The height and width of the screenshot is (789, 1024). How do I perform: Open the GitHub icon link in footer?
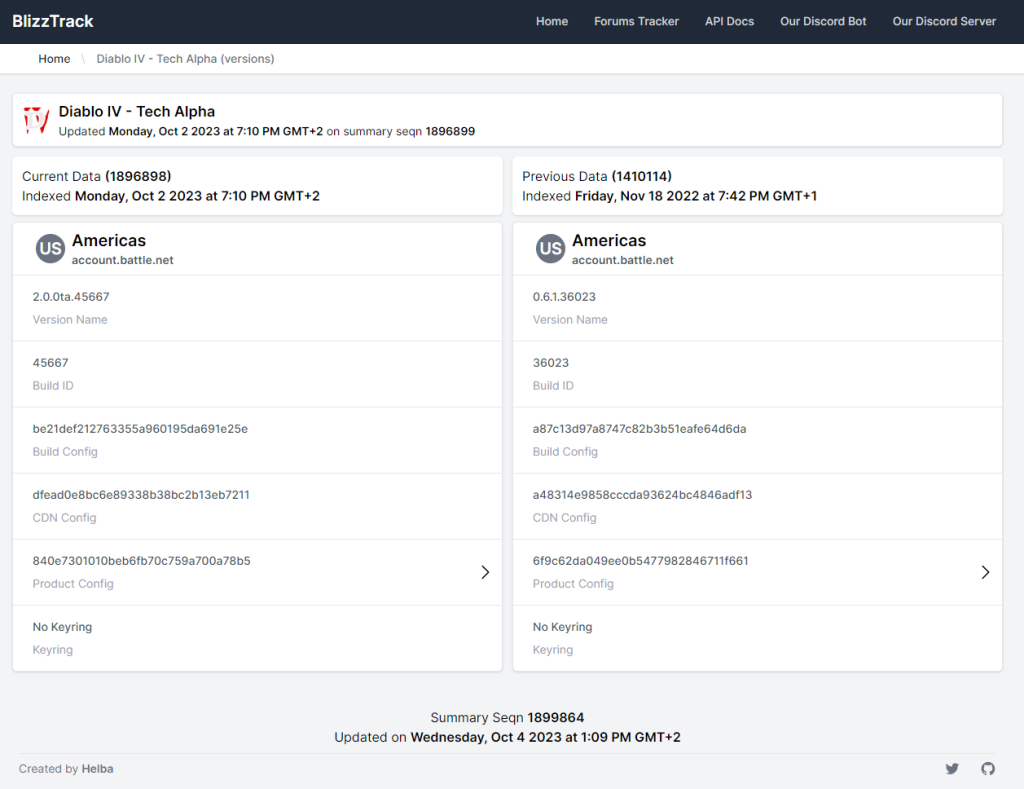pyautogui.click(x=988, y=769)
